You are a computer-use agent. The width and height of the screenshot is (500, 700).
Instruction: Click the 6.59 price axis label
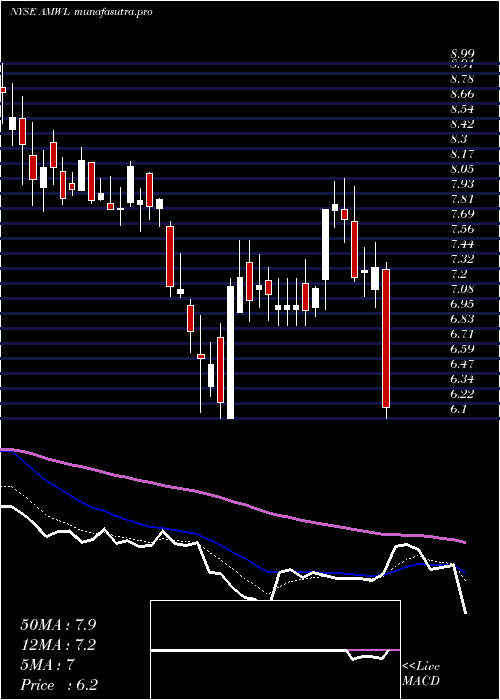pyautogui.click(x=462, y=349)
